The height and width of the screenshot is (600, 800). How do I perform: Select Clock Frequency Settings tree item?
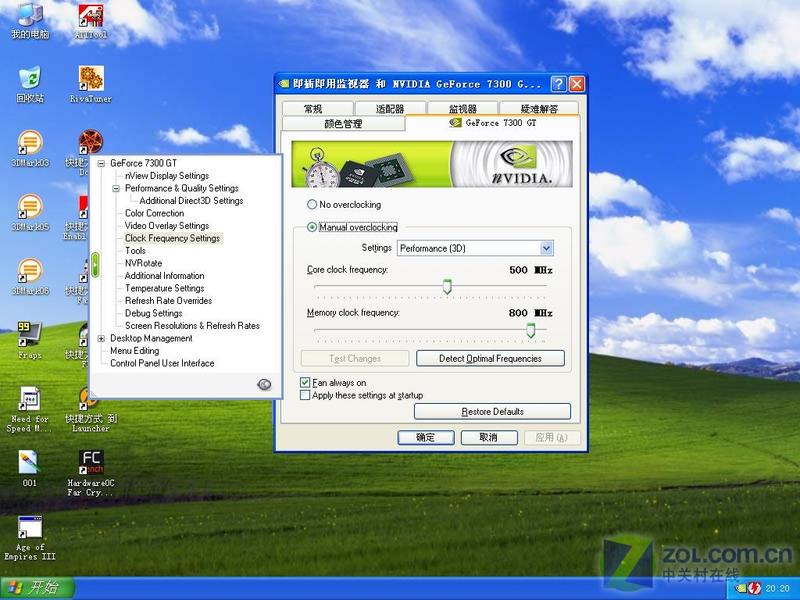(x=172, y=238)
